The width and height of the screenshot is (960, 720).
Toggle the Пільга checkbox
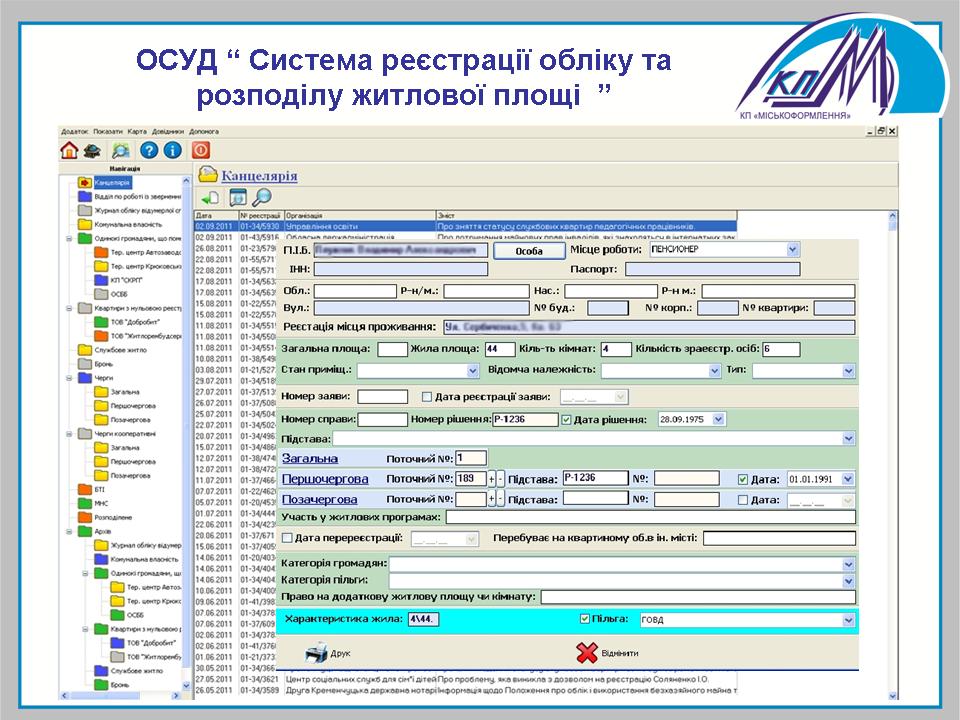tap(585, 619)
